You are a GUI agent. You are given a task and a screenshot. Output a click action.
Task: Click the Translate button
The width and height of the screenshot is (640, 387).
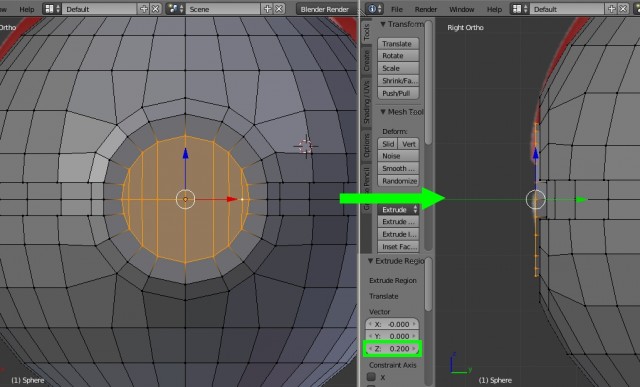[398, 44]
